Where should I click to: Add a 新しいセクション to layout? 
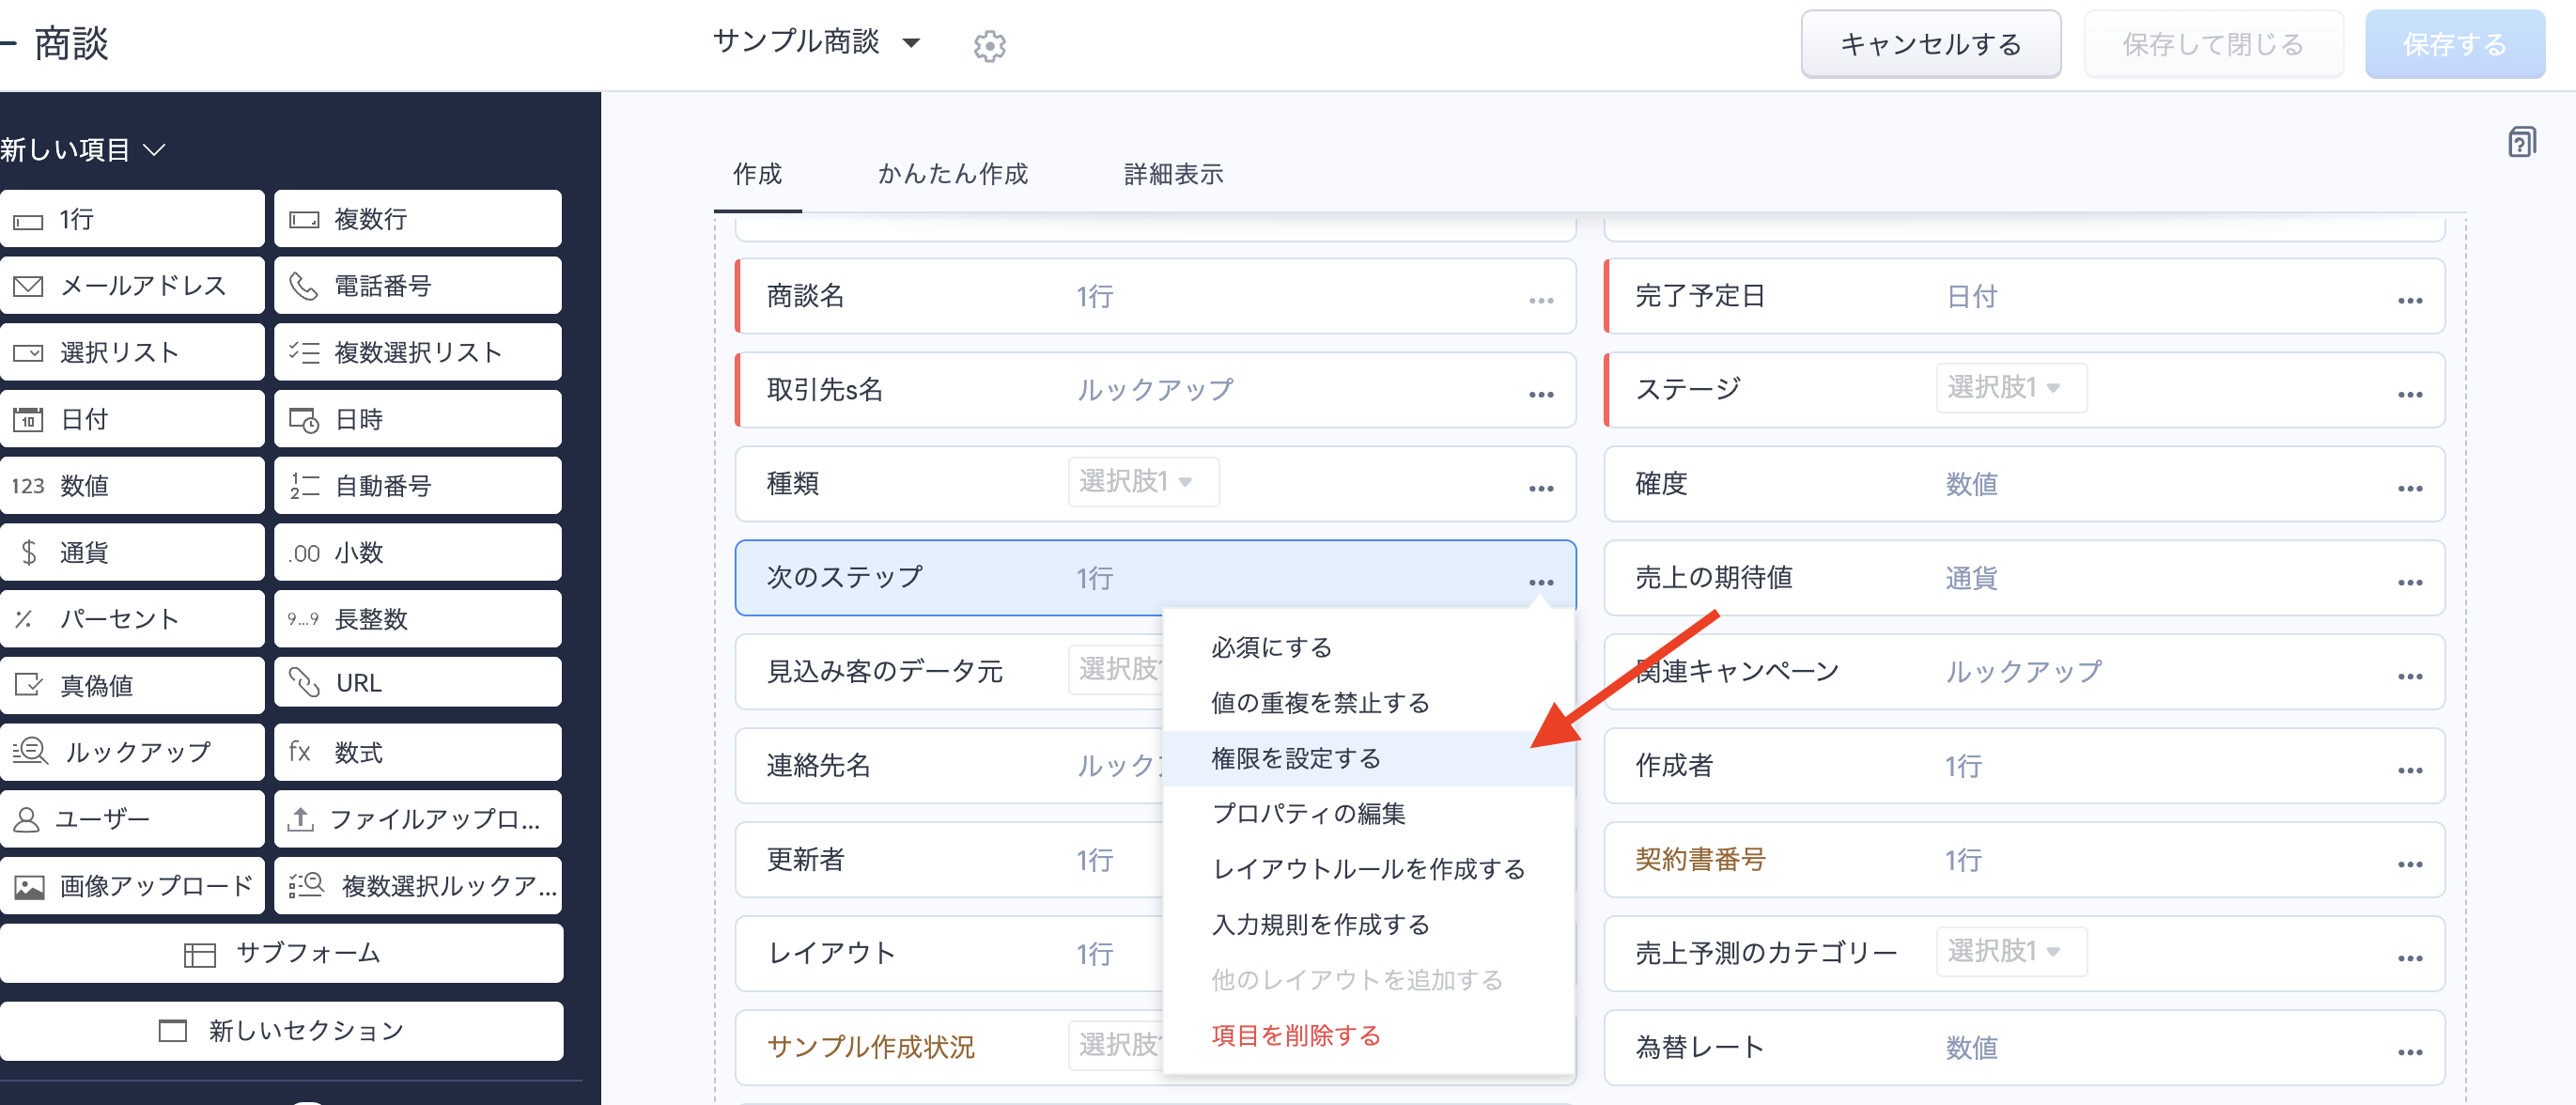[x=281, y=1031]
